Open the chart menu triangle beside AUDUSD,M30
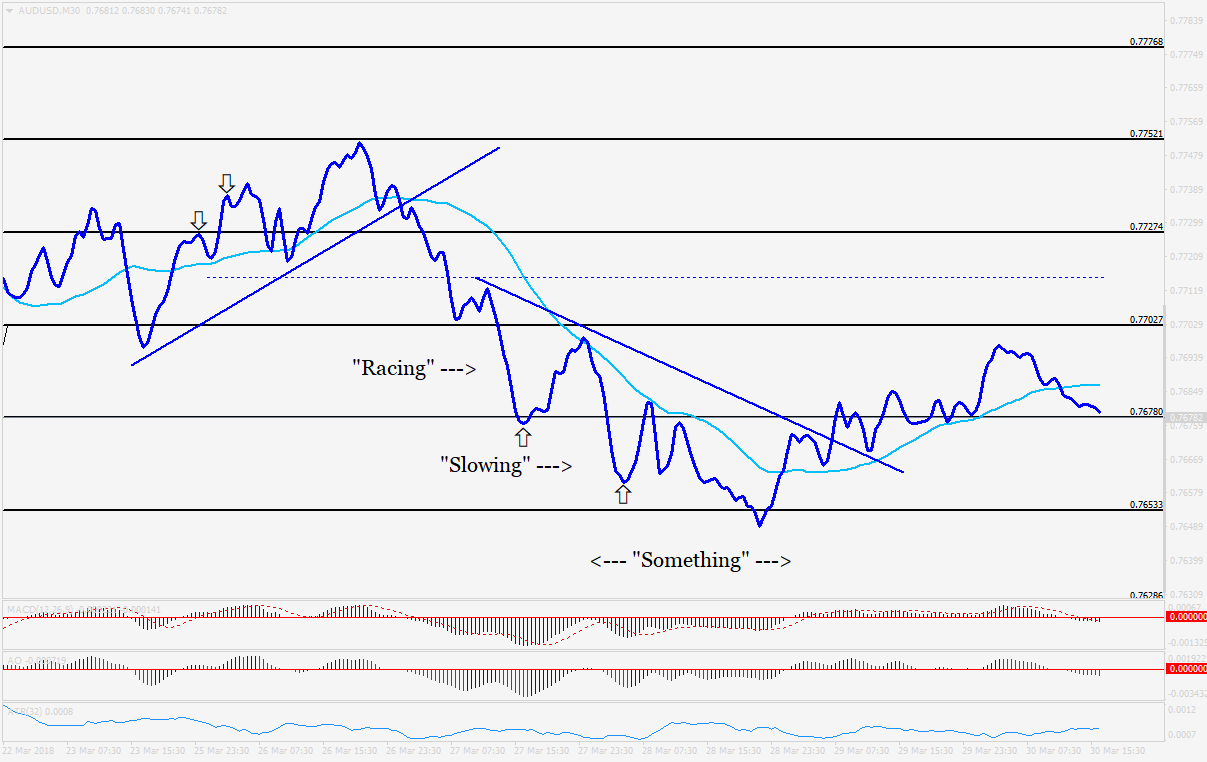 tap(9, 10)
